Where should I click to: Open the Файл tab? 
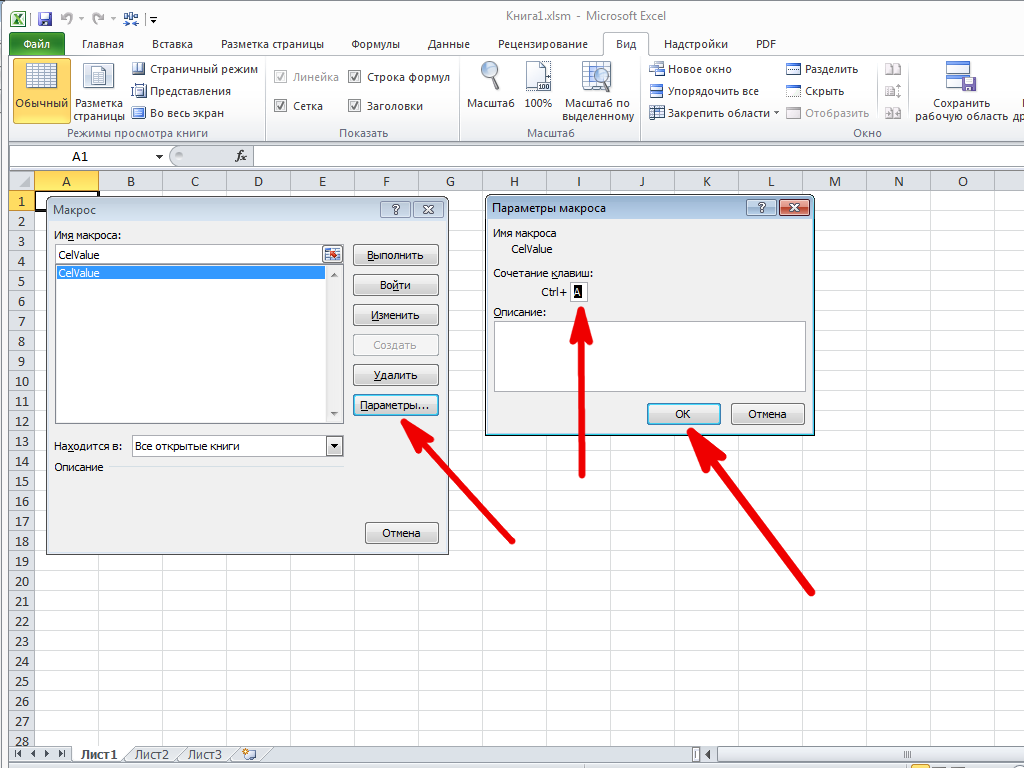tap(37, 44)
